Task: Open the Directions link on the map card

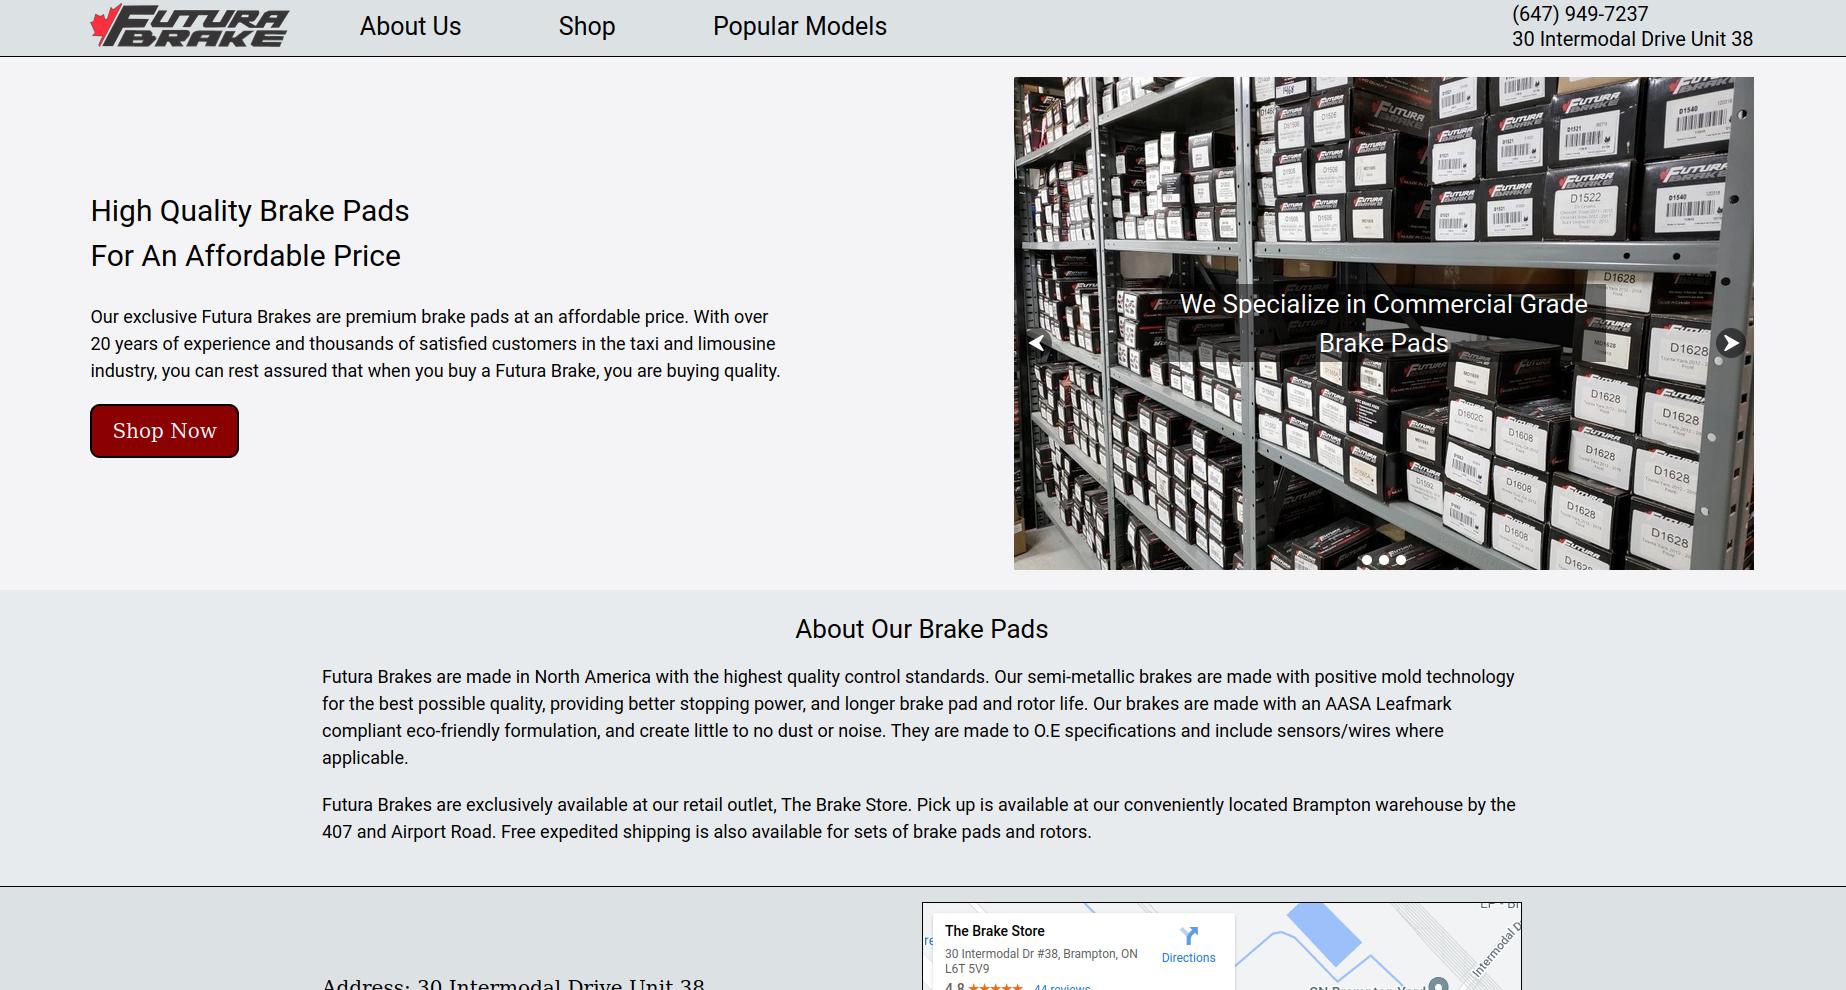Action: [1188, 958]
